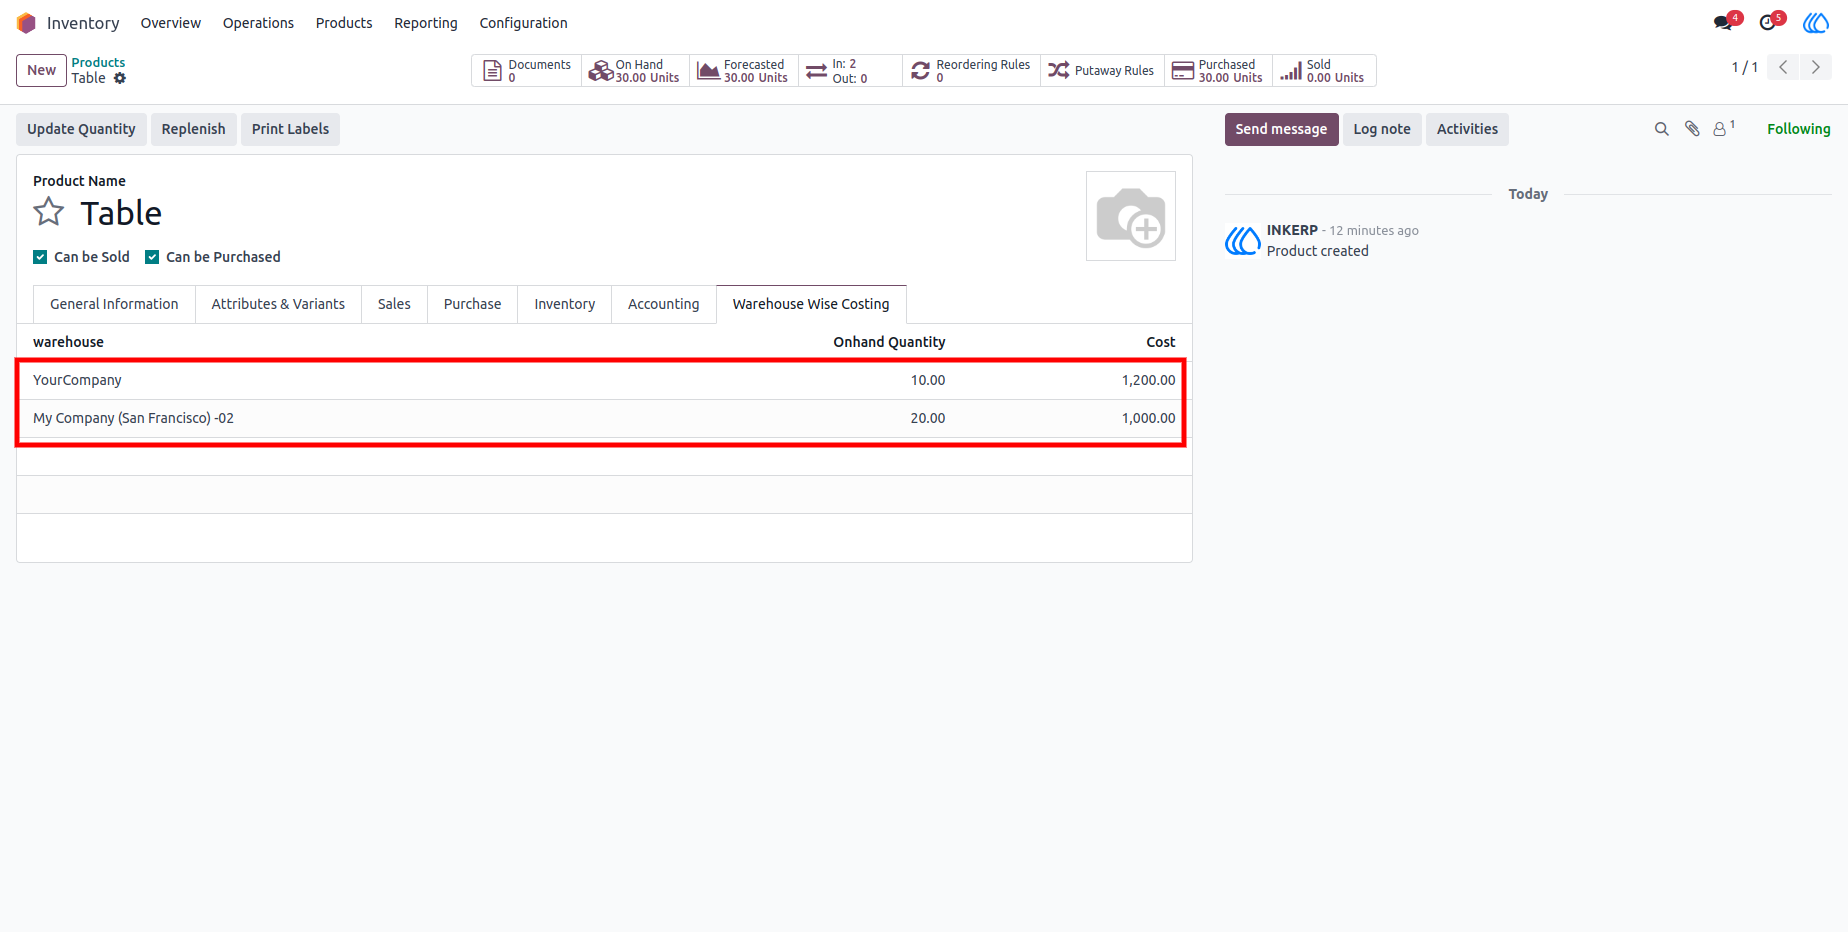Open the activities clock icon
The height and width of the screenshot is (932, 1848).
[x=1770, y=22]
